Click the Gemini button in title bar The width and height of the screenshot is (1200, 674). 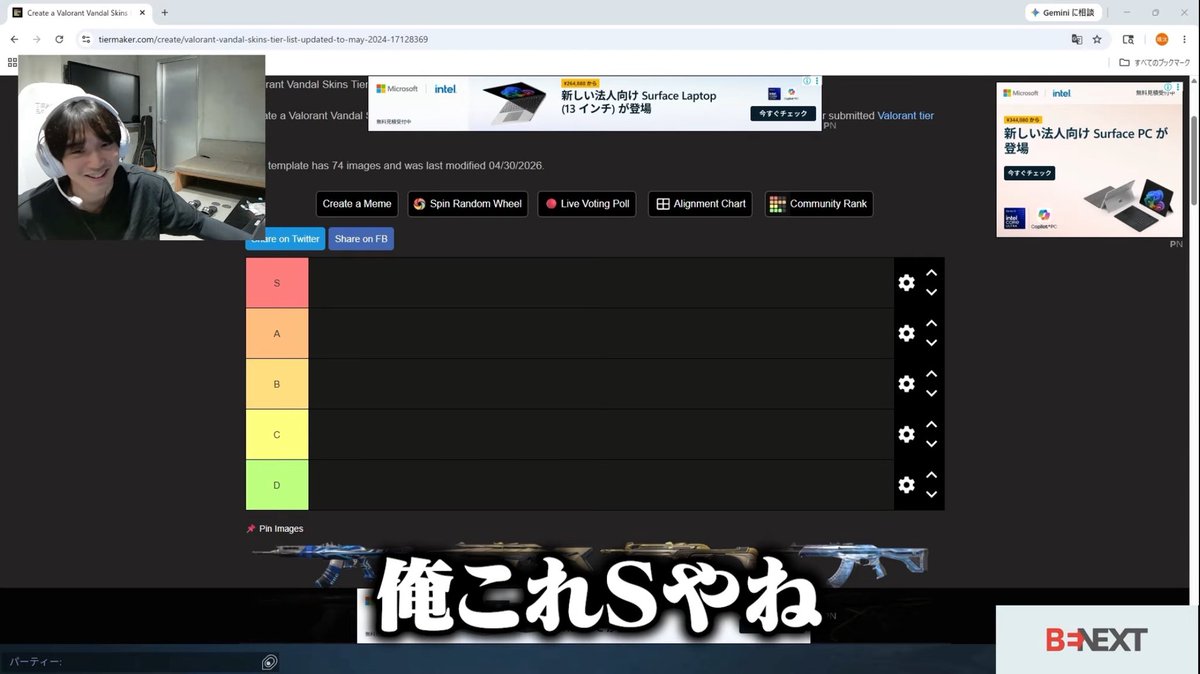pos(1063,12)
